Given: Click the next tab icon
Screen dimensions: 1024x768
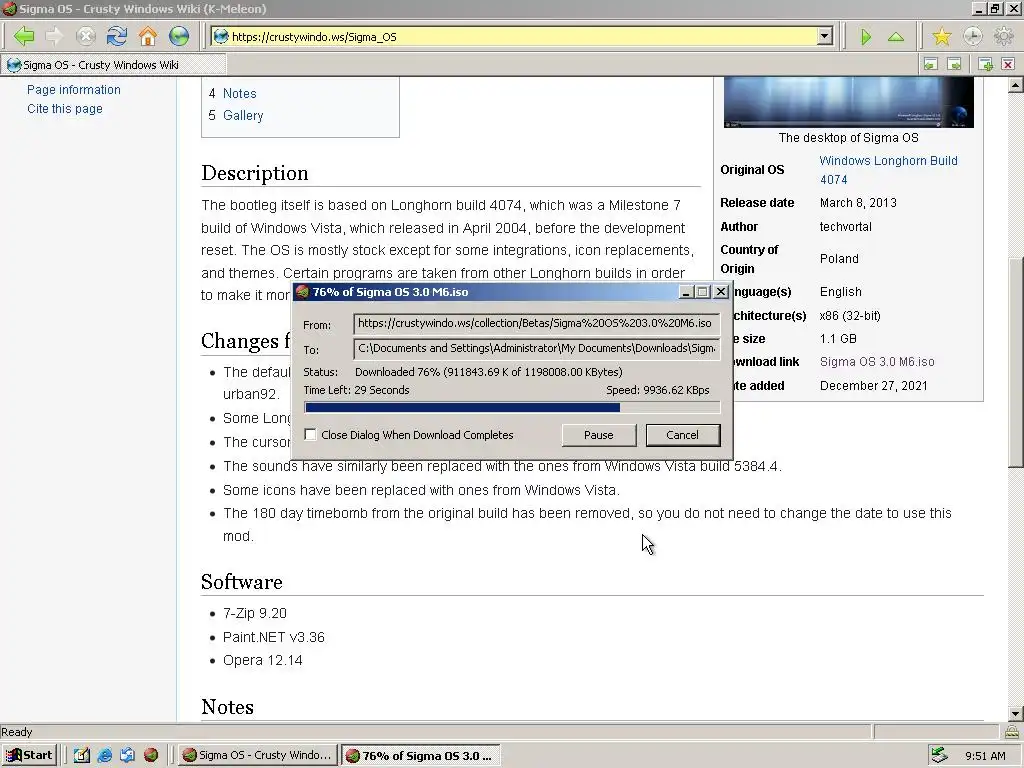Looking at the screenshot, I should (x=955, y=64).
